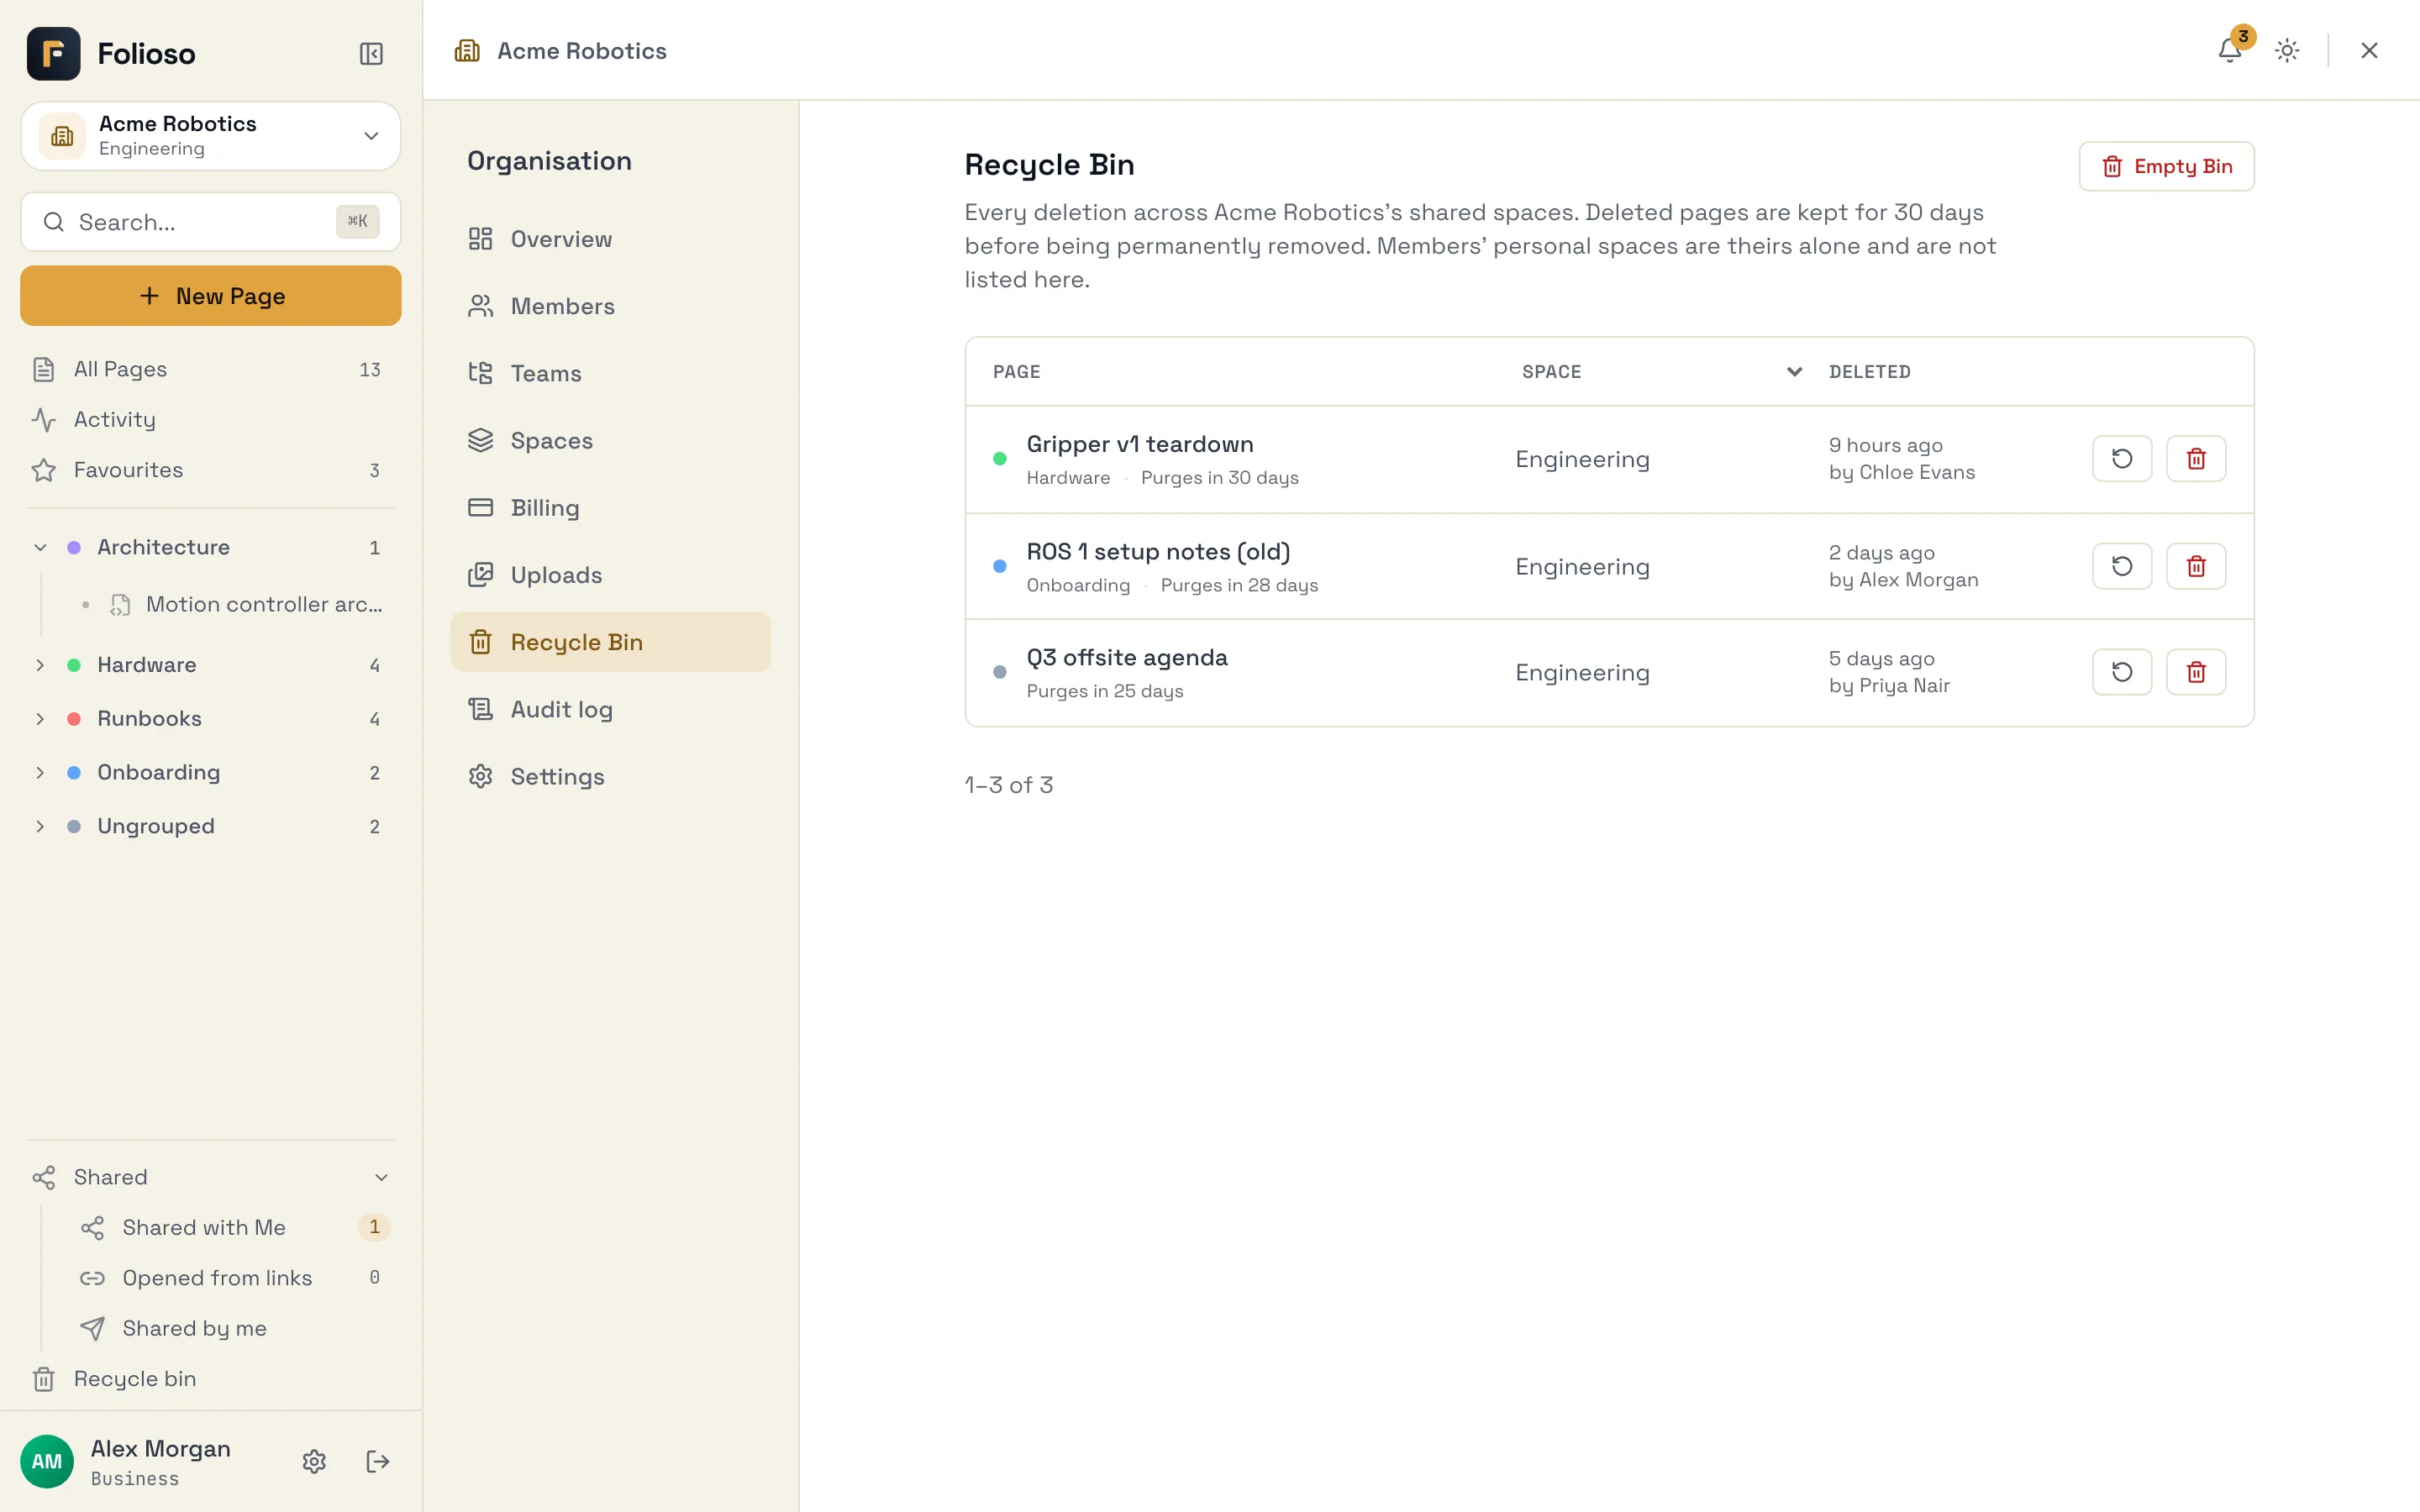Open the Teams section
The height and width of the screenshot is (1512, 2420).
tap(610, 373)
